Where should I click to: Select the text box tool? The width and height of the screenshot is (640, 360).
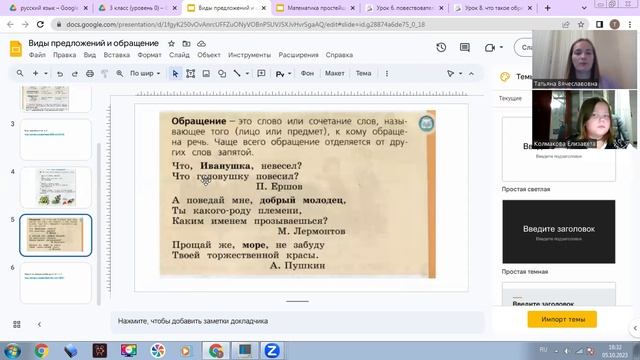click(190, 74)
